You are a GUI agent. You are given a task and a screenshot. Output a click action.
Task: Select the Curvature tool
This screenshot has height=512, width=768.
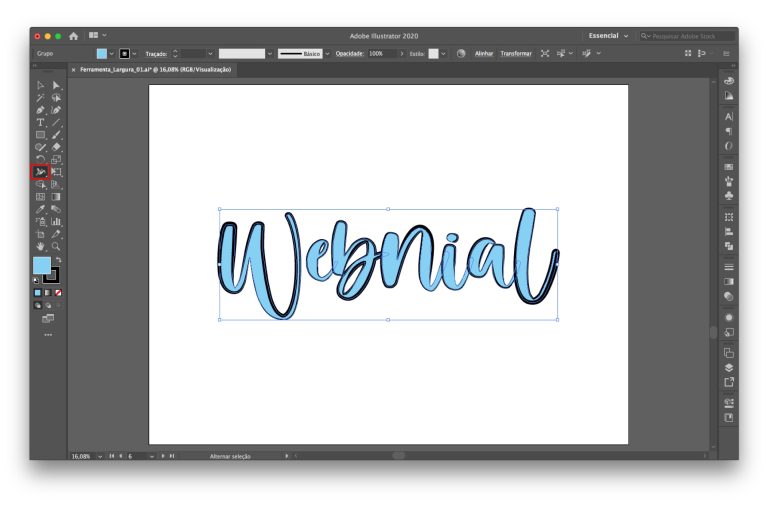[56, 110]
